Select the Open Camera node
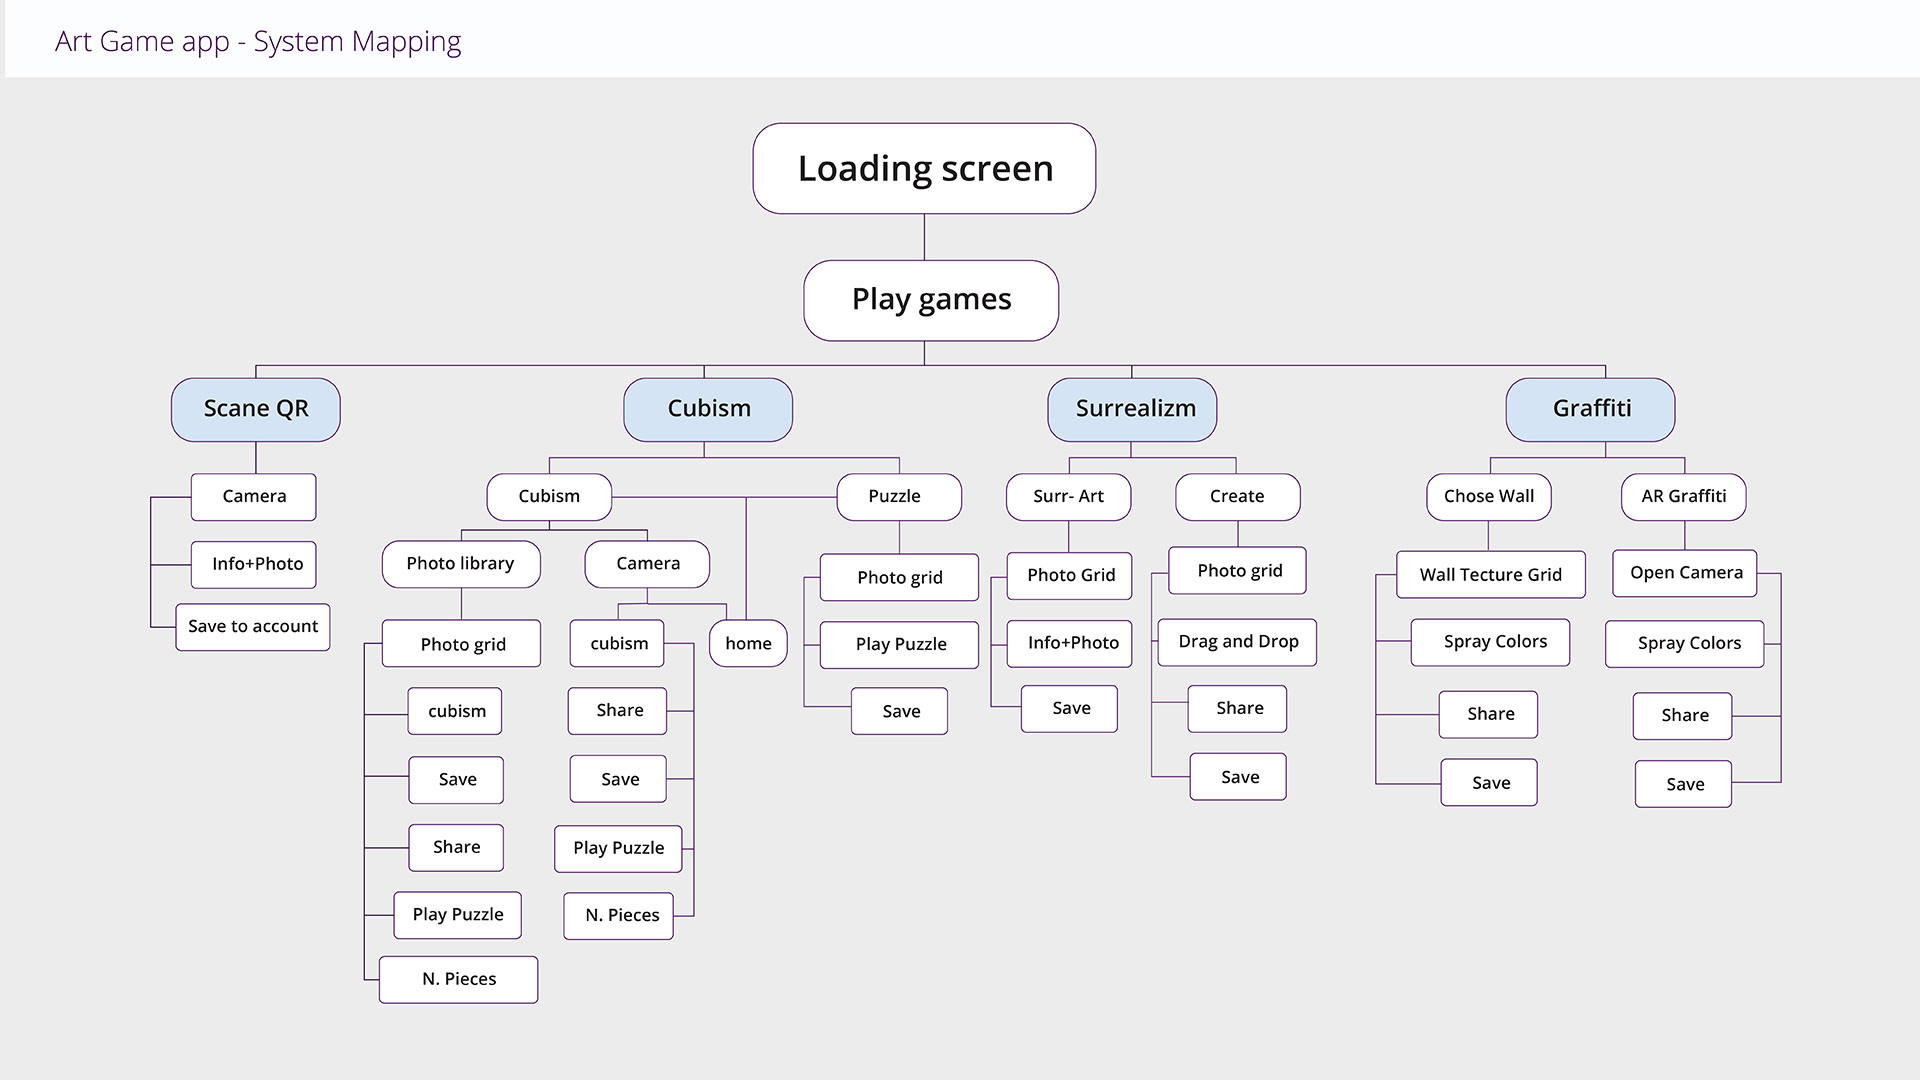Viewport: 1920px width, 1080px height. point(1685,574)
